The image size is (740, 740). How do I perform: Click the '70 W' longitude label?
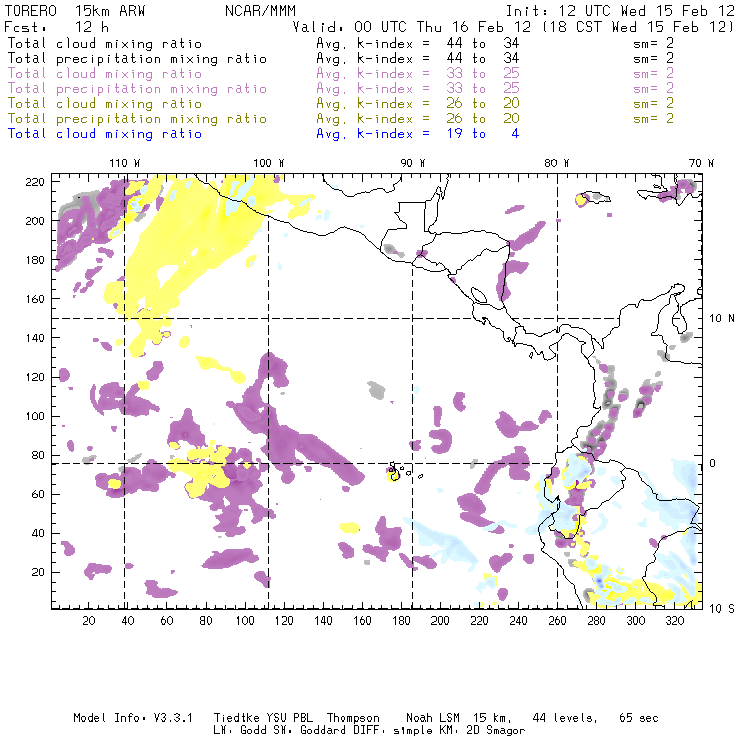pyautogui.click(x=701, y=163)
